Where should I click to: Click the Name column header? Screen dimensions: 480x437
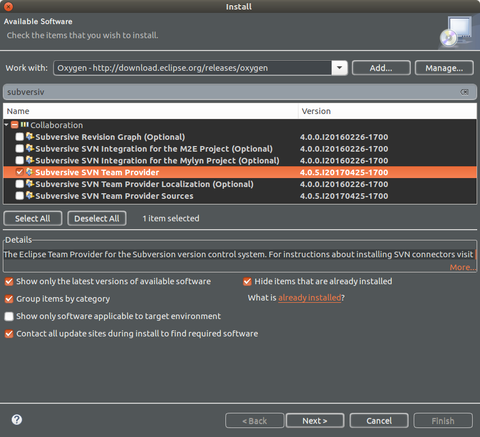151,111
